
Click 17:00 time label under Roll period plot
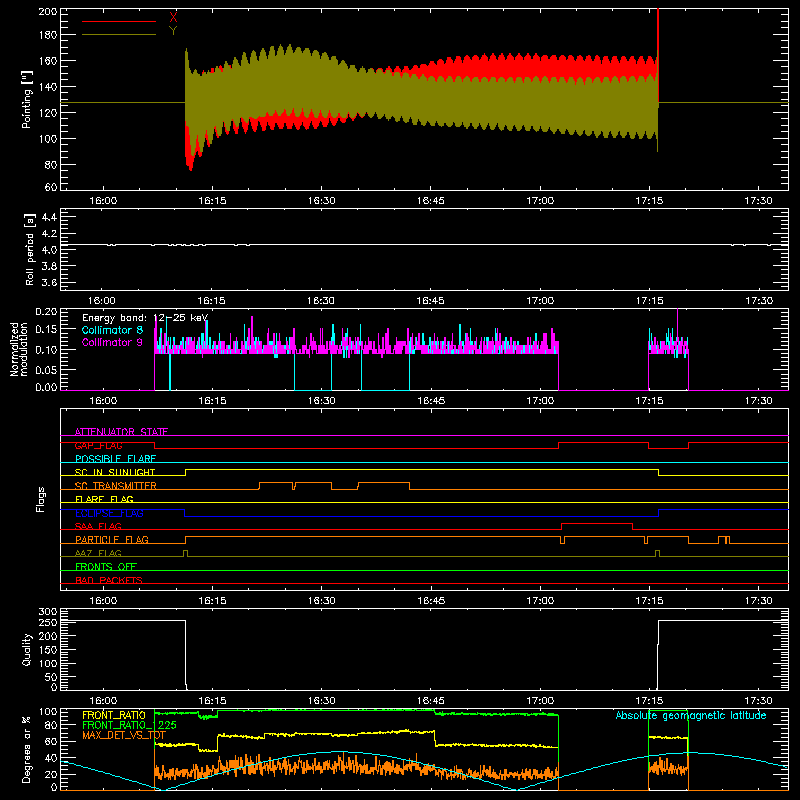[x=540, y=301]
